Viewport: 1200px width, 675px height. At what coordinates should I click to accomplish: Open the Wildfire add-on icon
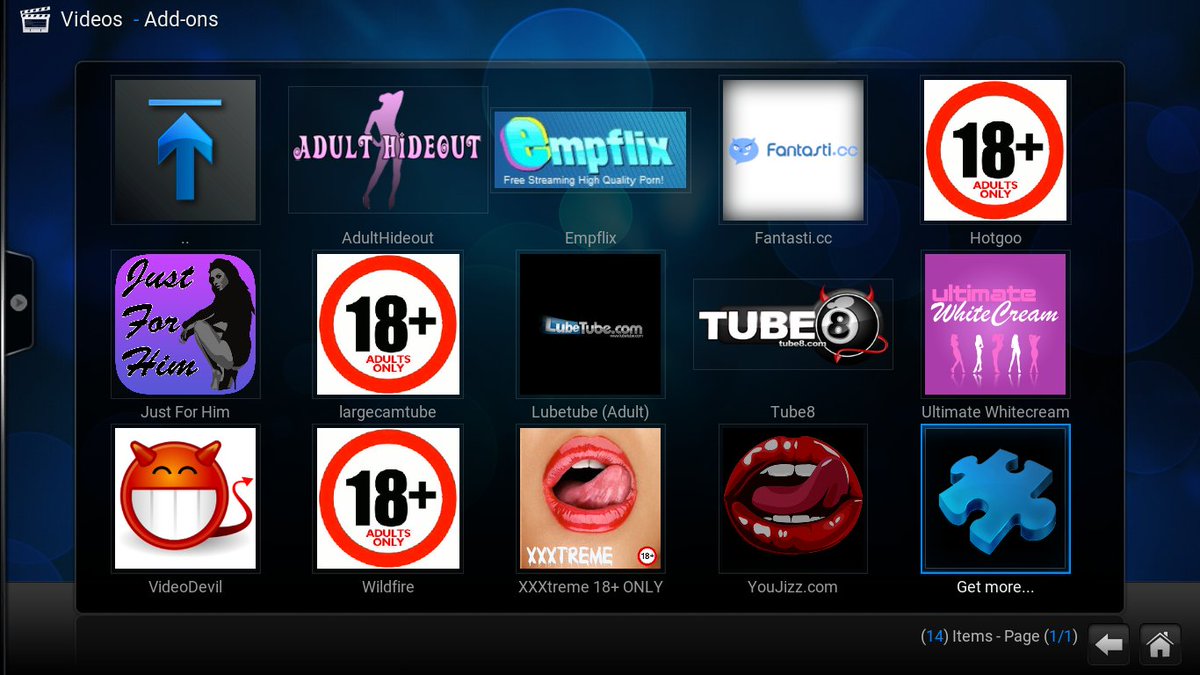[x=388, y=498]
